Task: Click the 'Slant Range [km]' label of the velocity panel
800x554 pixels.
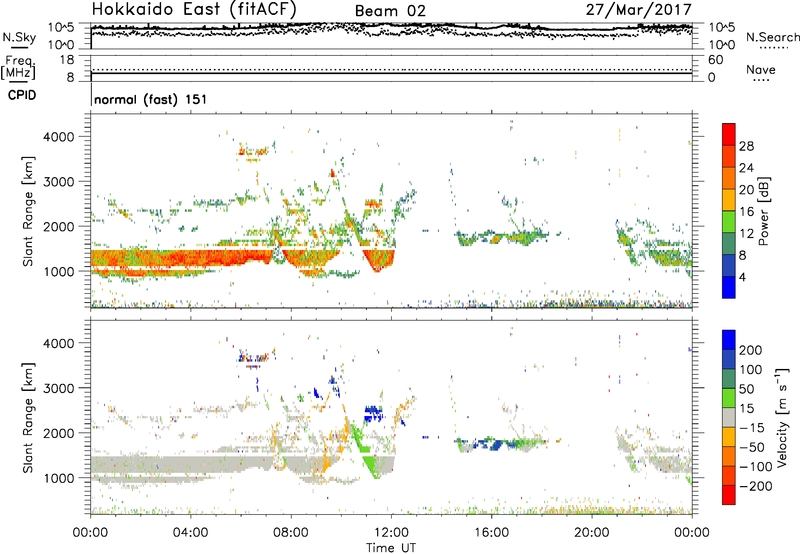Action: pos(28,418)
